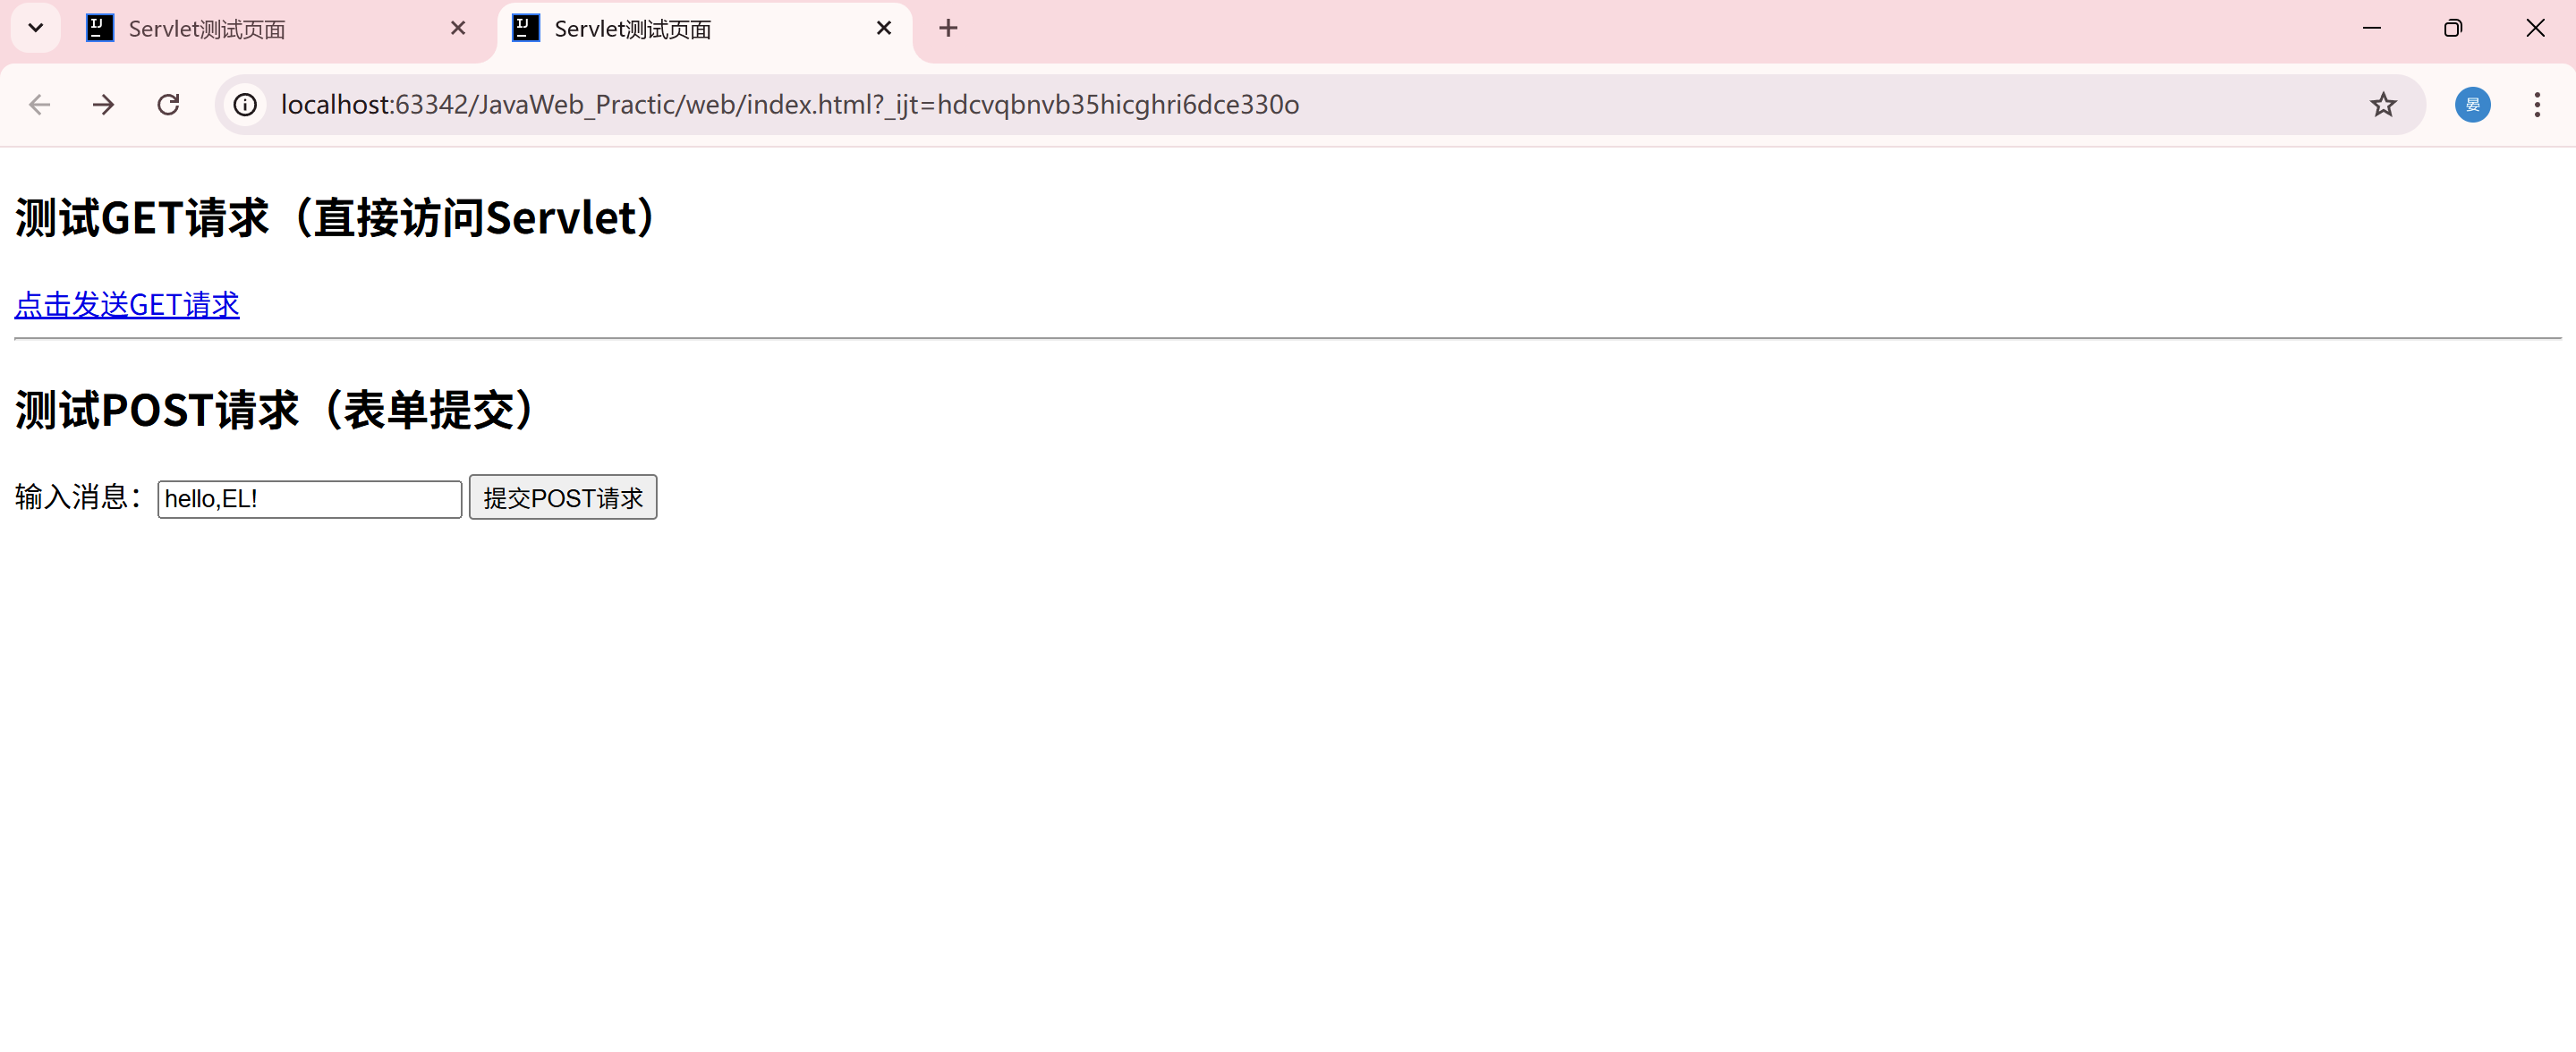The height and width of the screenshot is (1052, 2576).
Task: Open the user profile avatar
Action: pos(2472,105)
